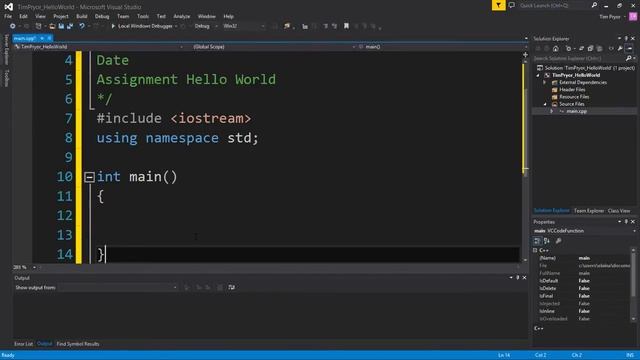Toggle the bookmark toolbar icon

(346, 26)
